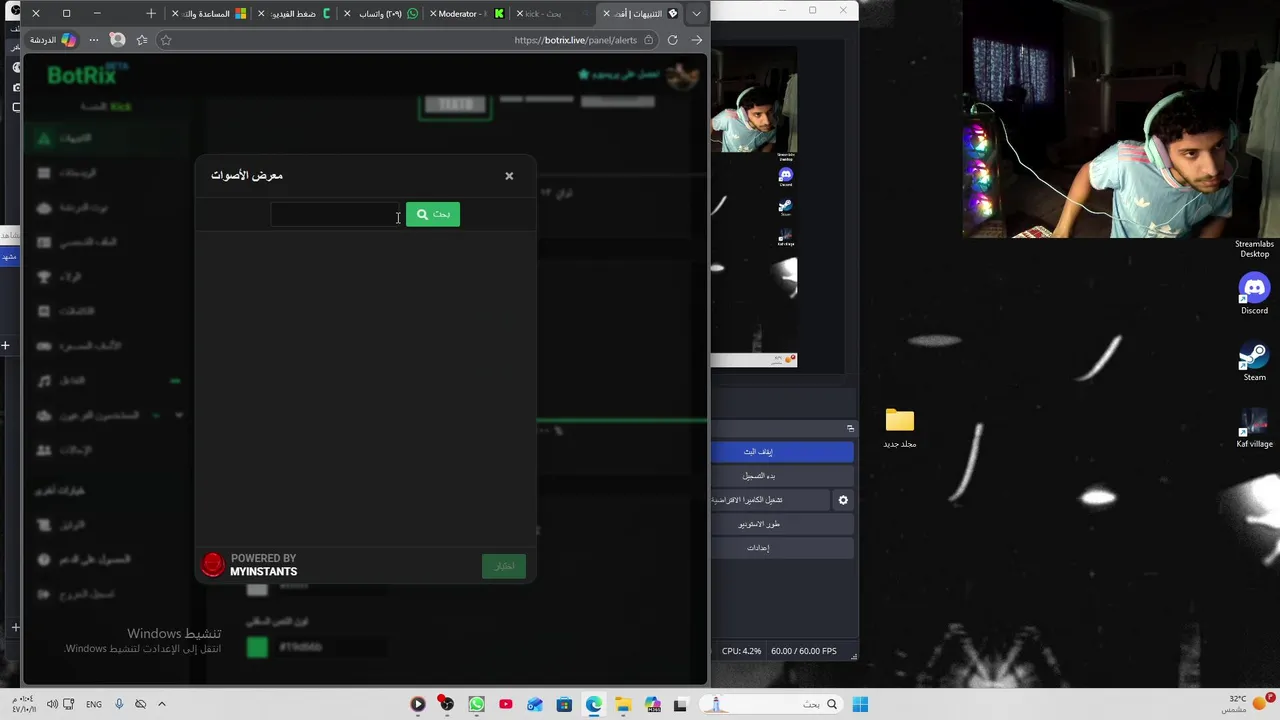Click the green color swatch #19d66b

pyautogui.click(x=257, y=647)
